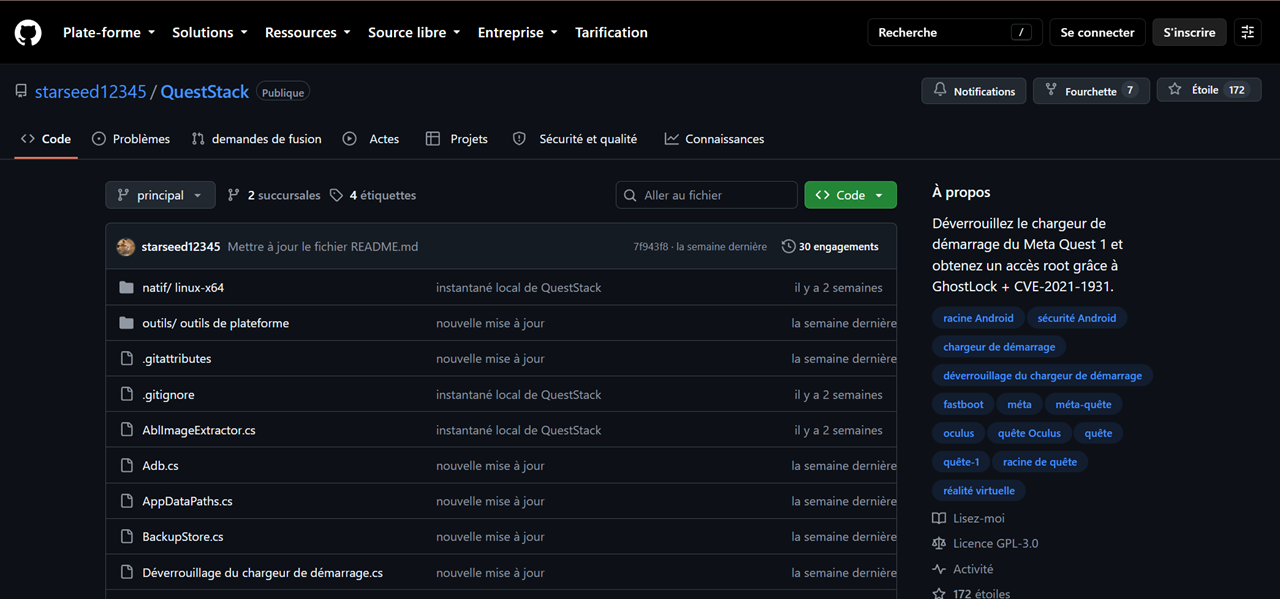Click the scale icon beside Licence GPL-3.0
Image resolution: width=1280 pixels, height=599 pixels.
tap(939, 543)
